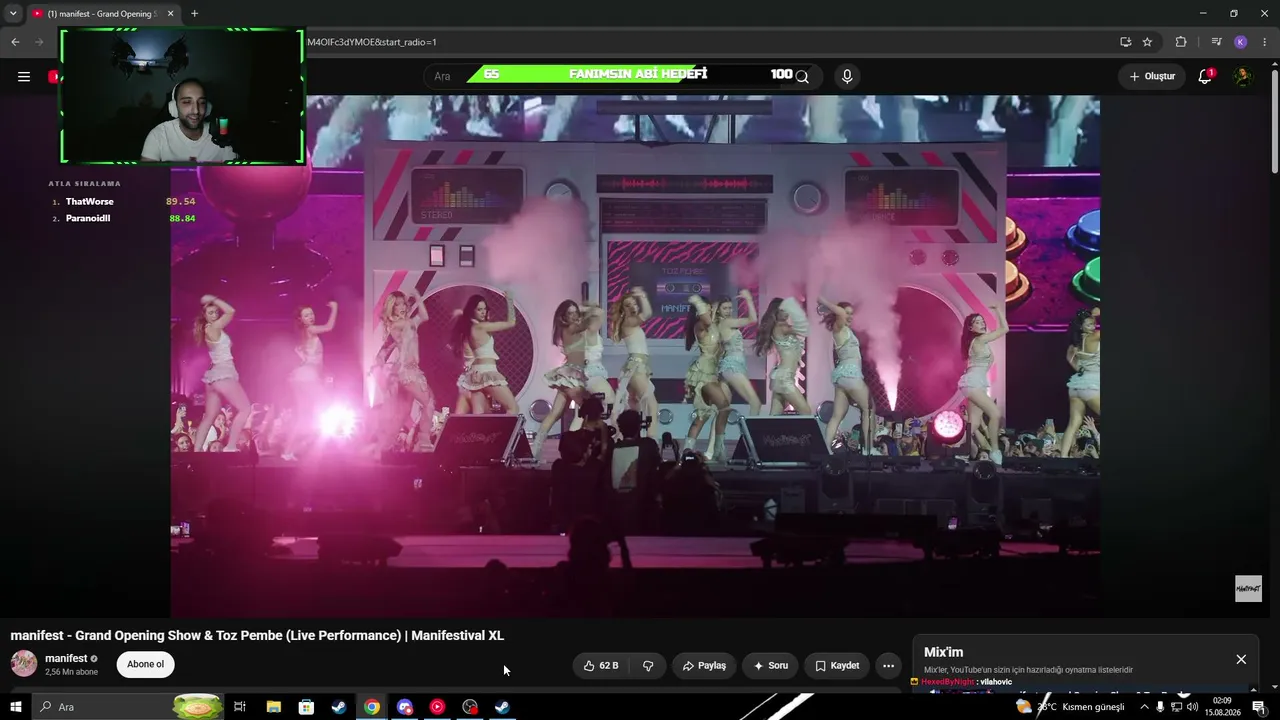
Task: Click the video player to pause
Action: click(635, 355)
